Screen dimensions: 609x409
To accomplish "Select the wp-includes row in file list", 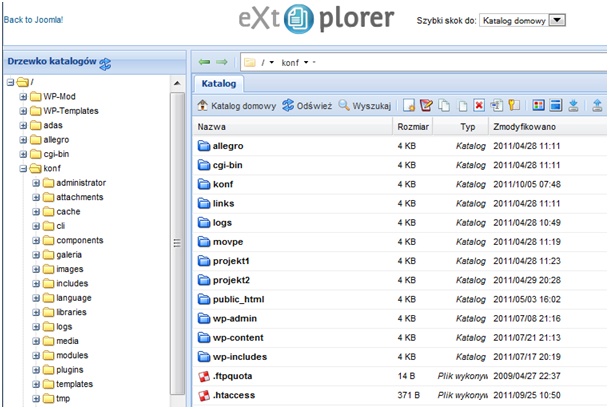I will click(x=400, y=357).
